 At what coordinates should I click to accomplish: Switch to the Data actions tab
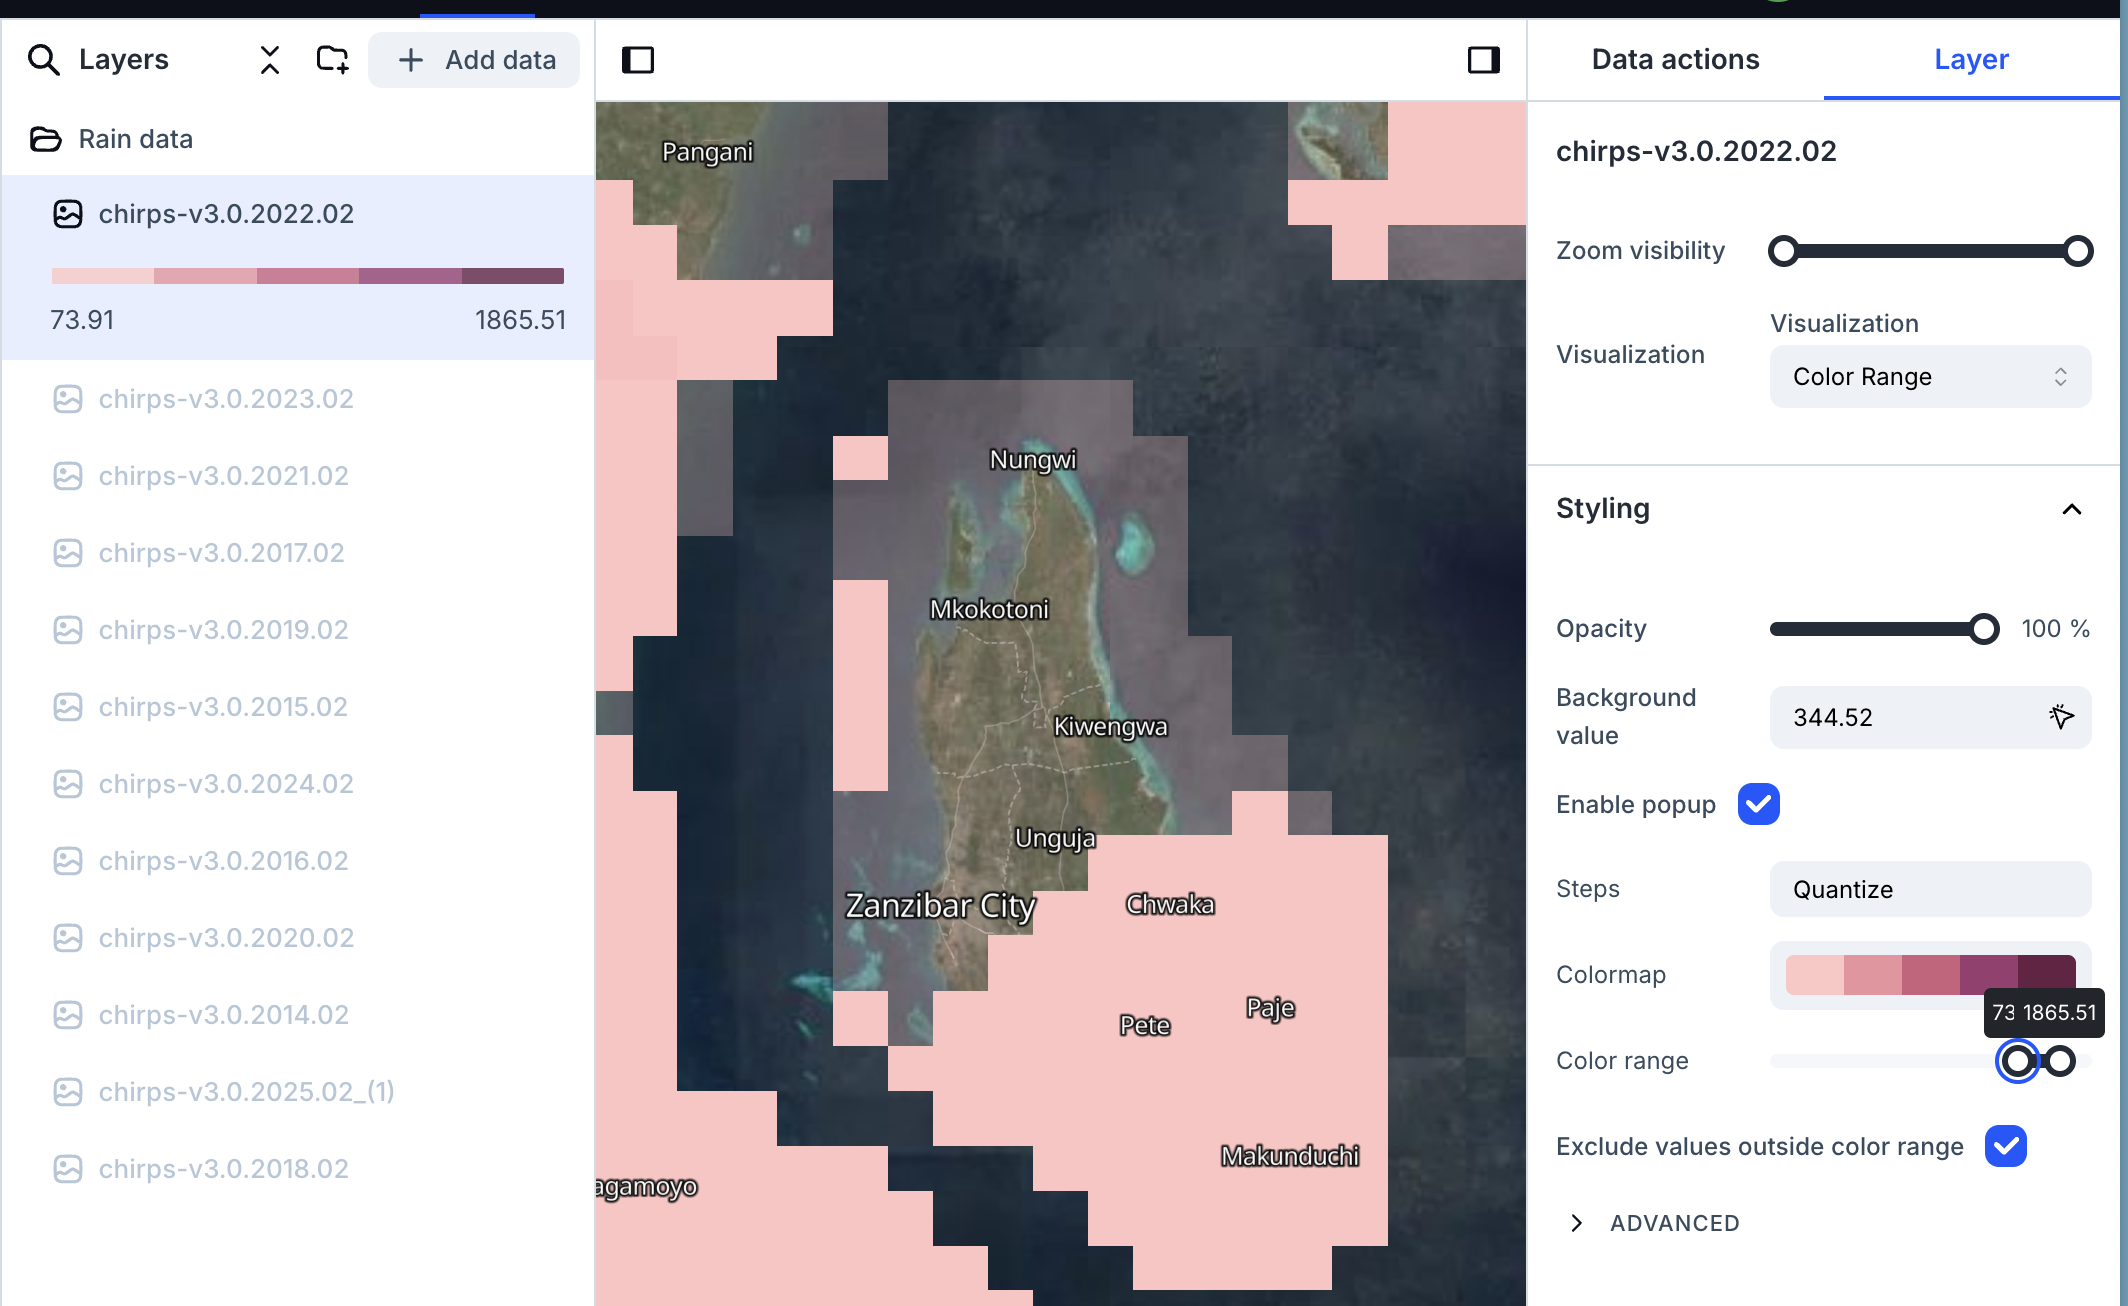click(x=1675, y=59)
